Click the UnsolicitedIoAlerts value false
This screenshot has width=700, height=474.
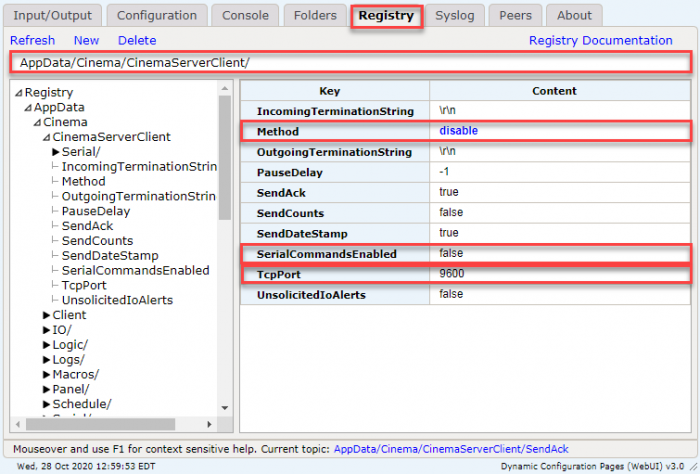pyautogui.click(x=451, y=294)
